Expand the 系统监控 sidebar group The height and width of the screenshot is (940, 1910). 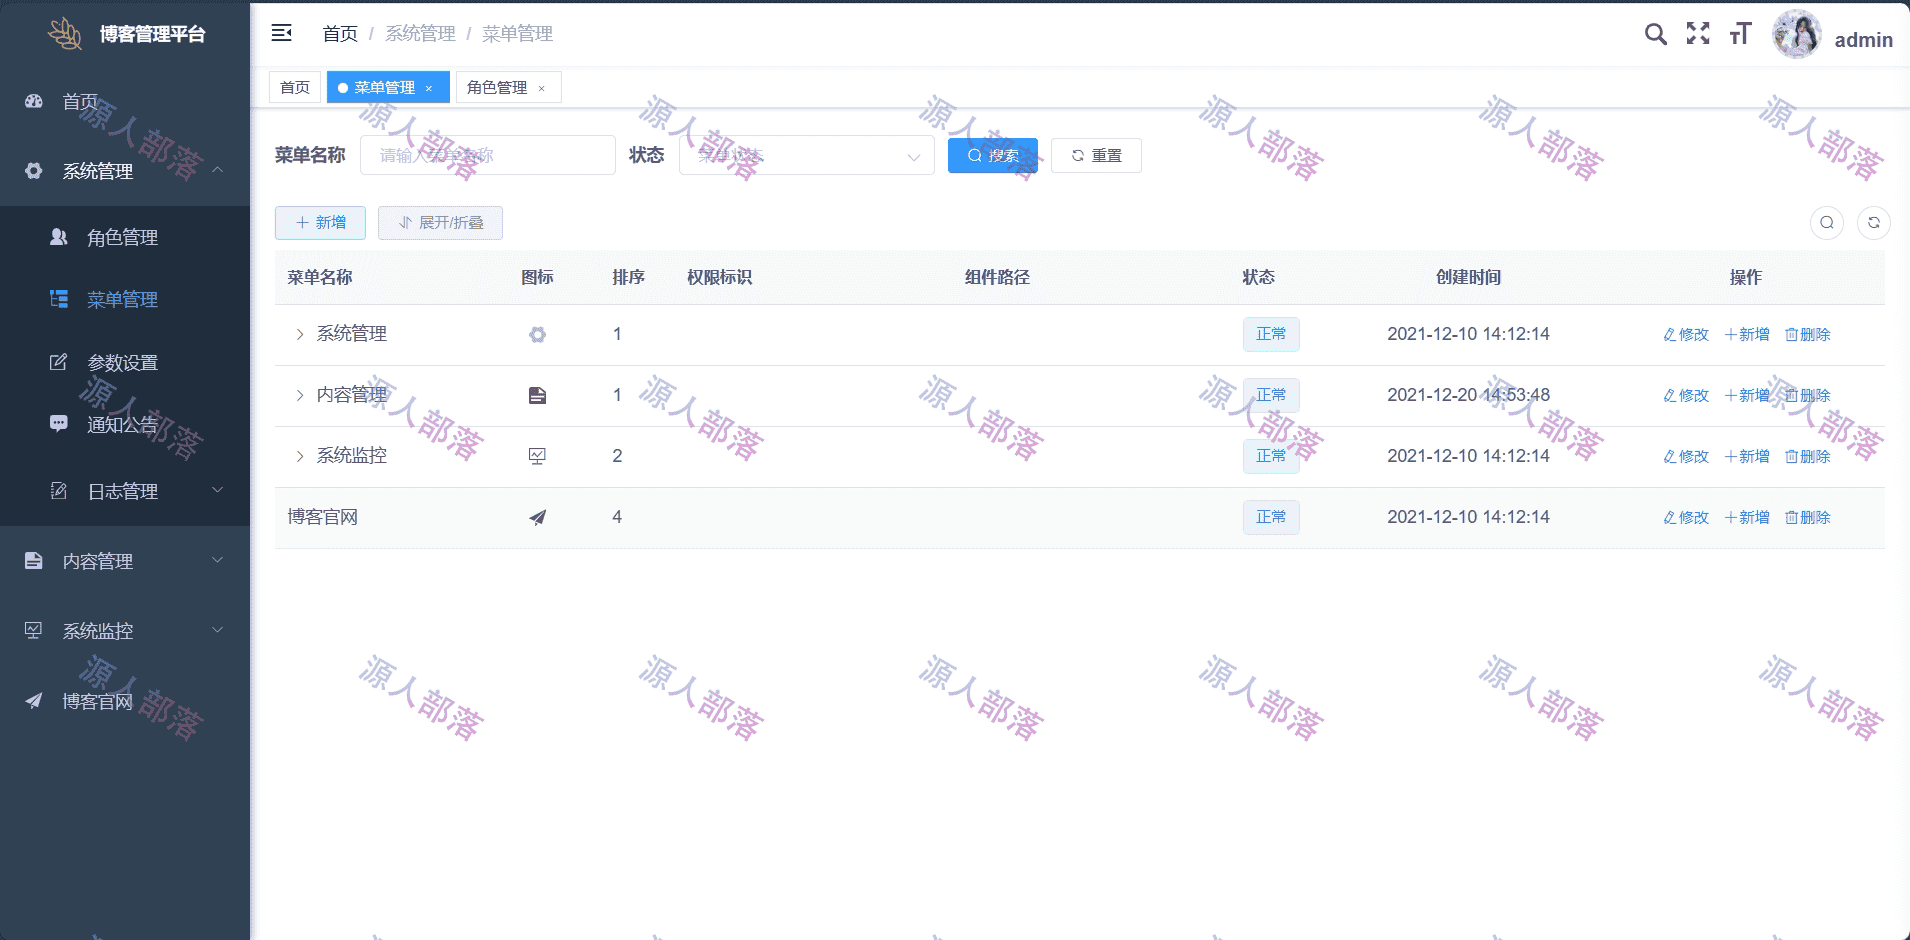125,631
